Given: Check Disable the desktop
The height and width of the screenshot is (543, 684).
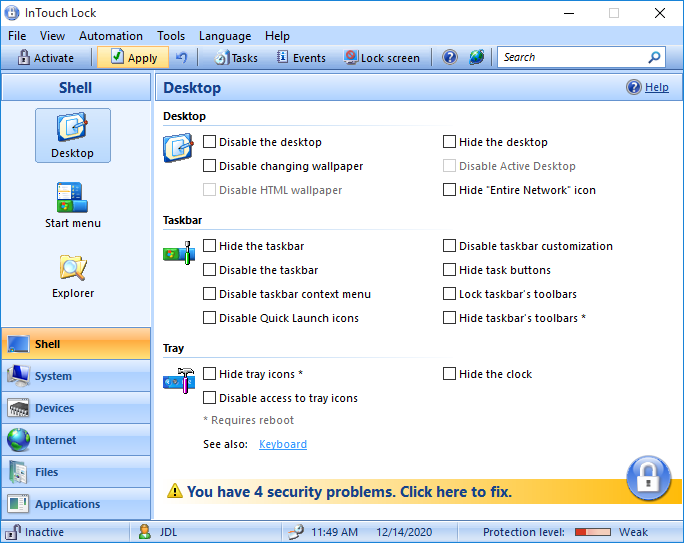Looking at the screenshot, I should [x=209, y=142].
